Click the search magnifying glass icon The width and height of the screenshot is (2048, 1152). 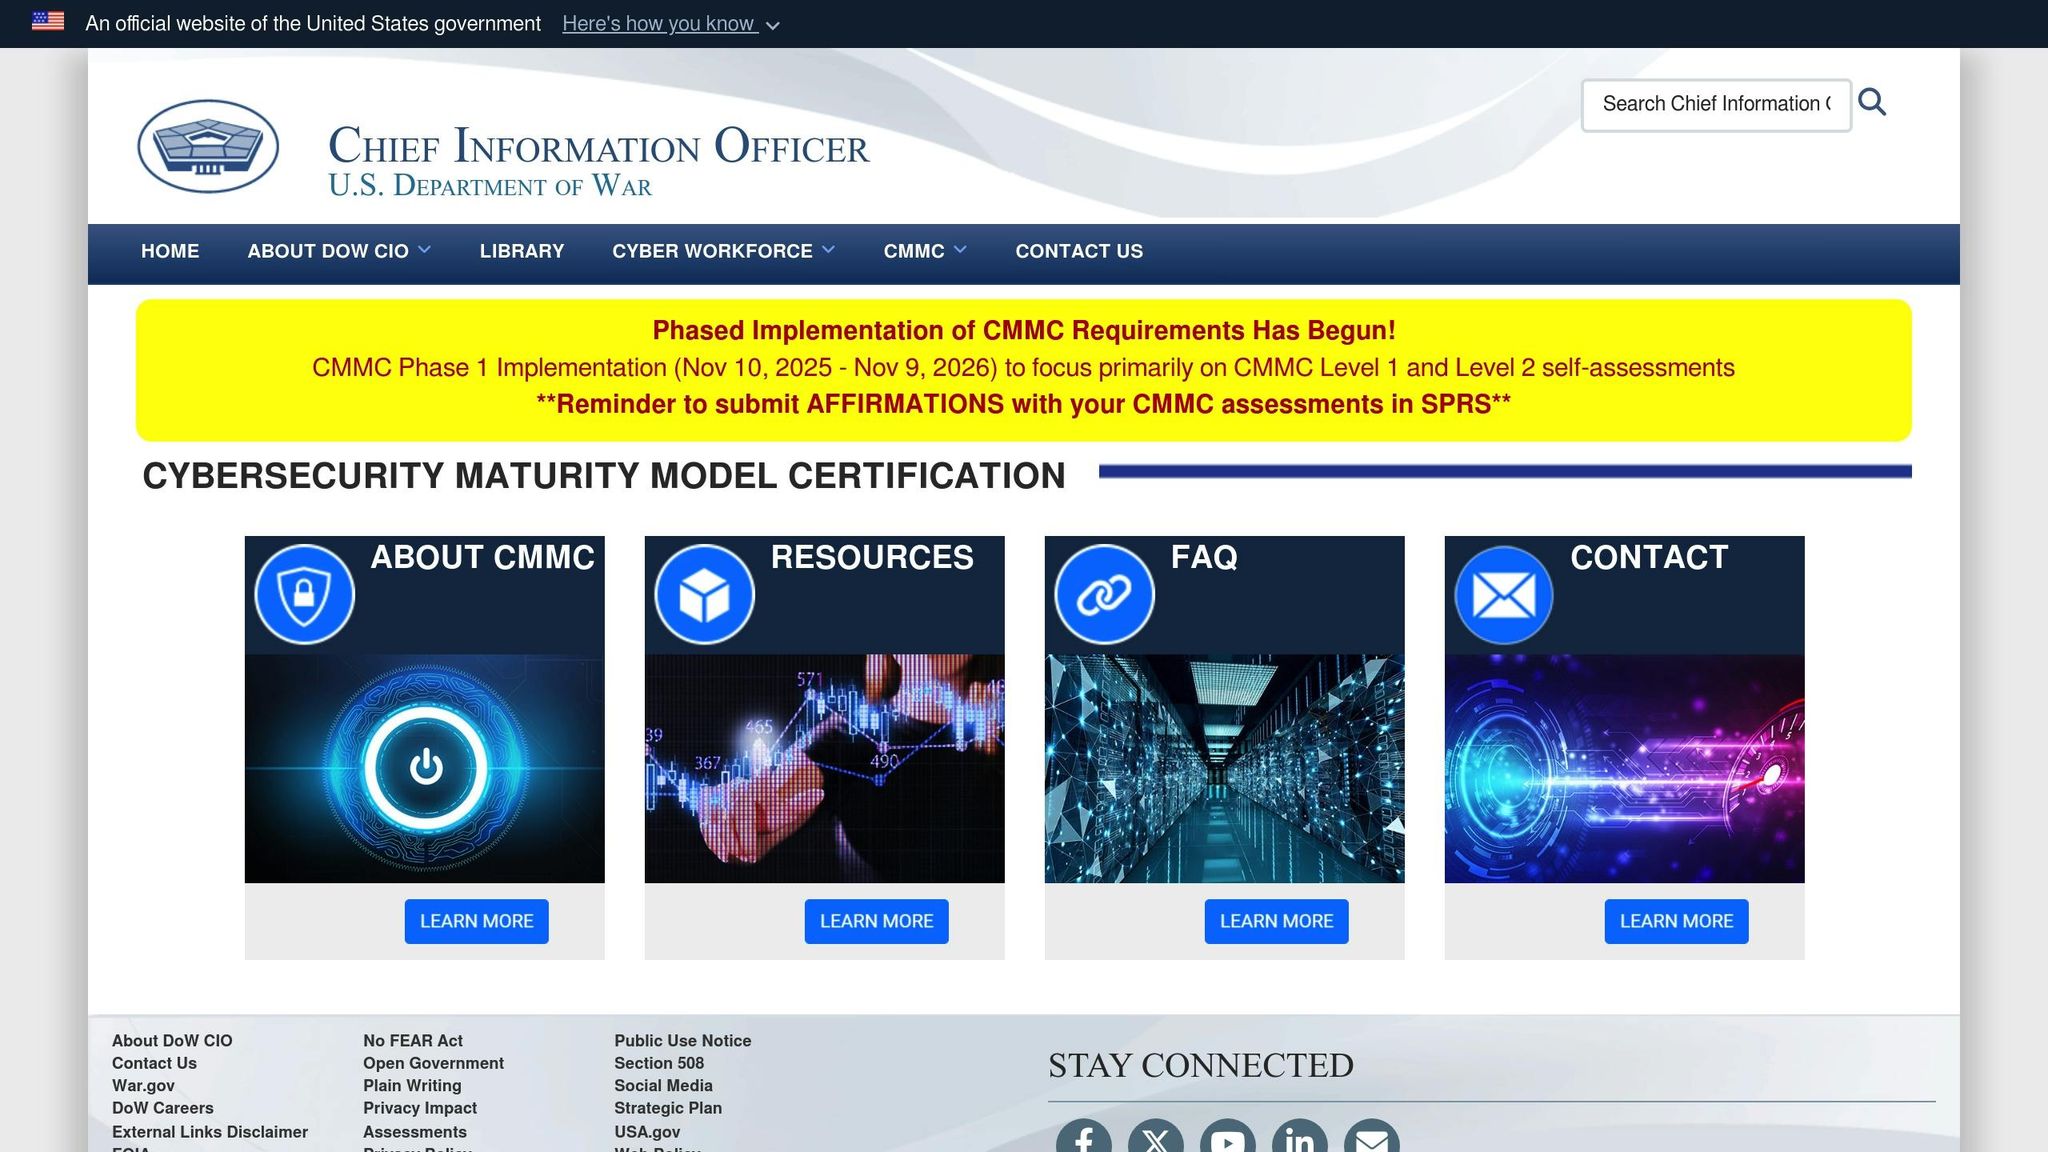1872,102
